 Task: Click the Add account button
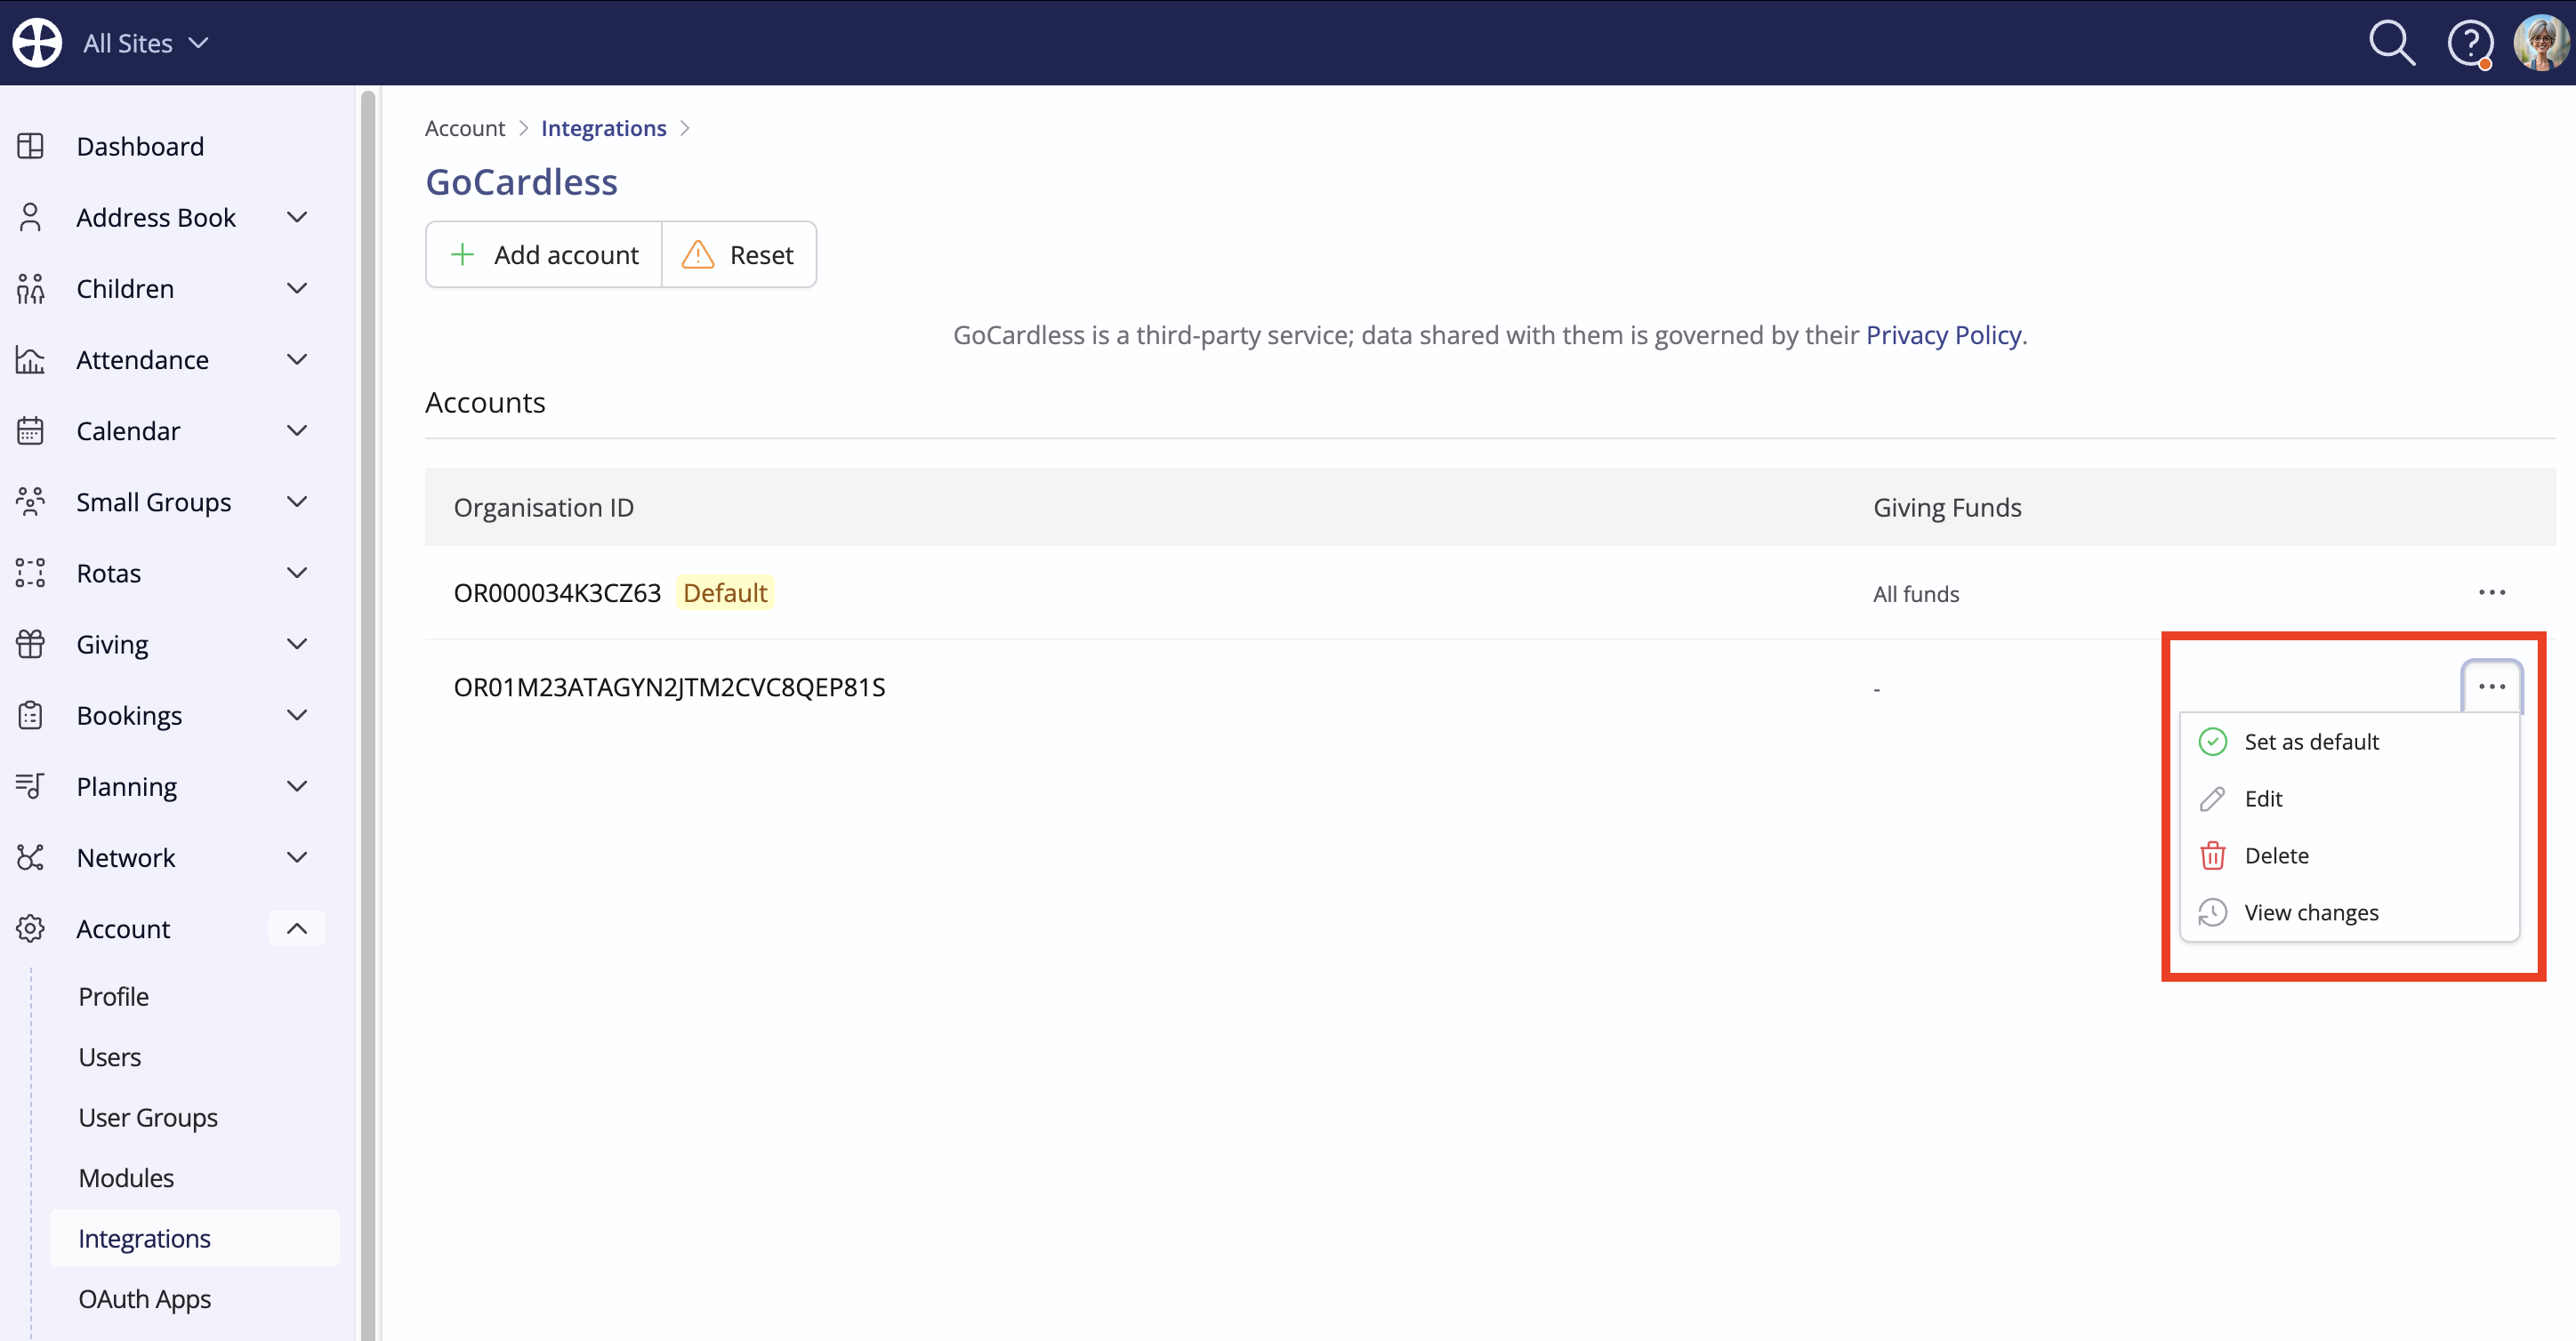[x=544, y=255]
